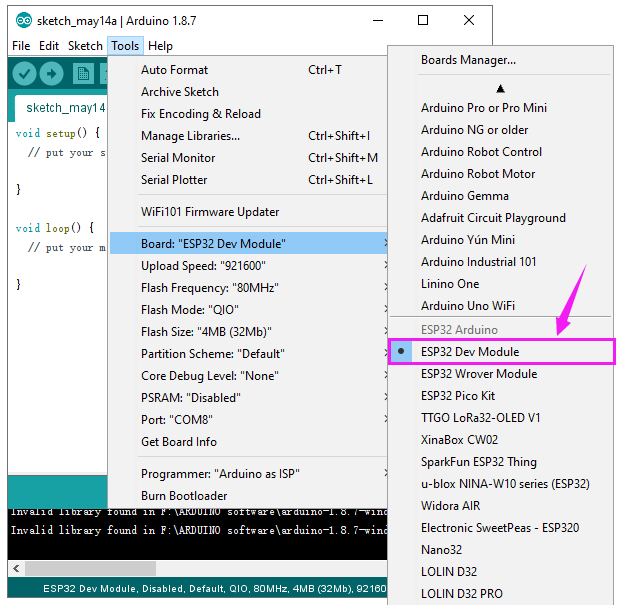Select the ESP32 Dev Module radio entry
This screenshot has height=605, width=625.
(501, 352)
